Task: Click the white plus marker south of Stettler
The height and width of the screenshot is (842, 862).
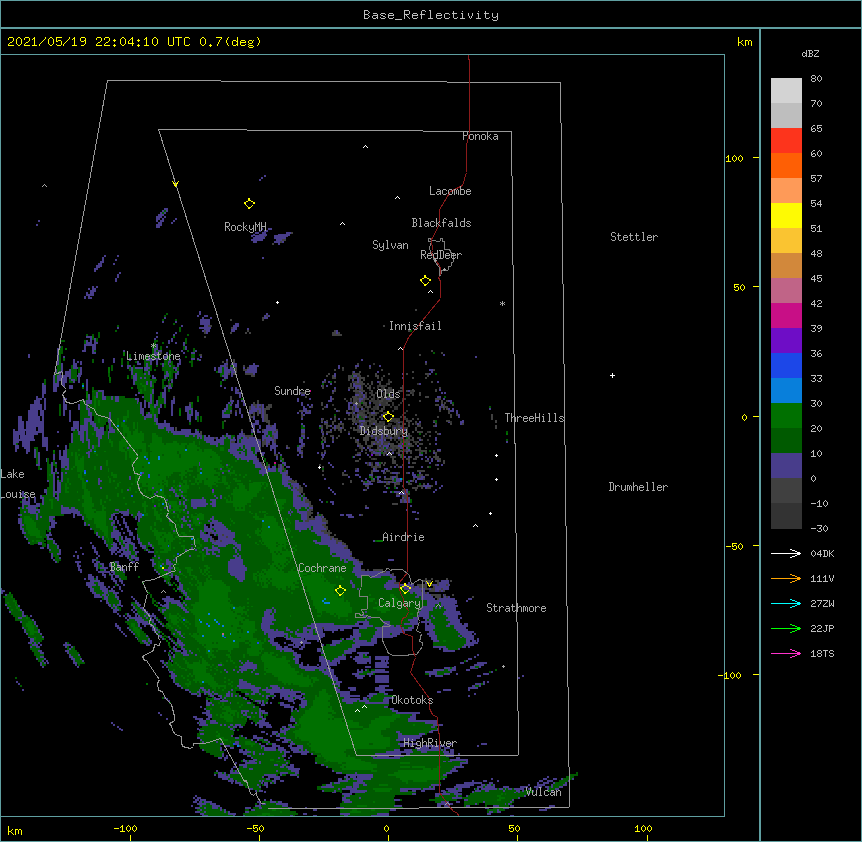Action: pos(612,376)
